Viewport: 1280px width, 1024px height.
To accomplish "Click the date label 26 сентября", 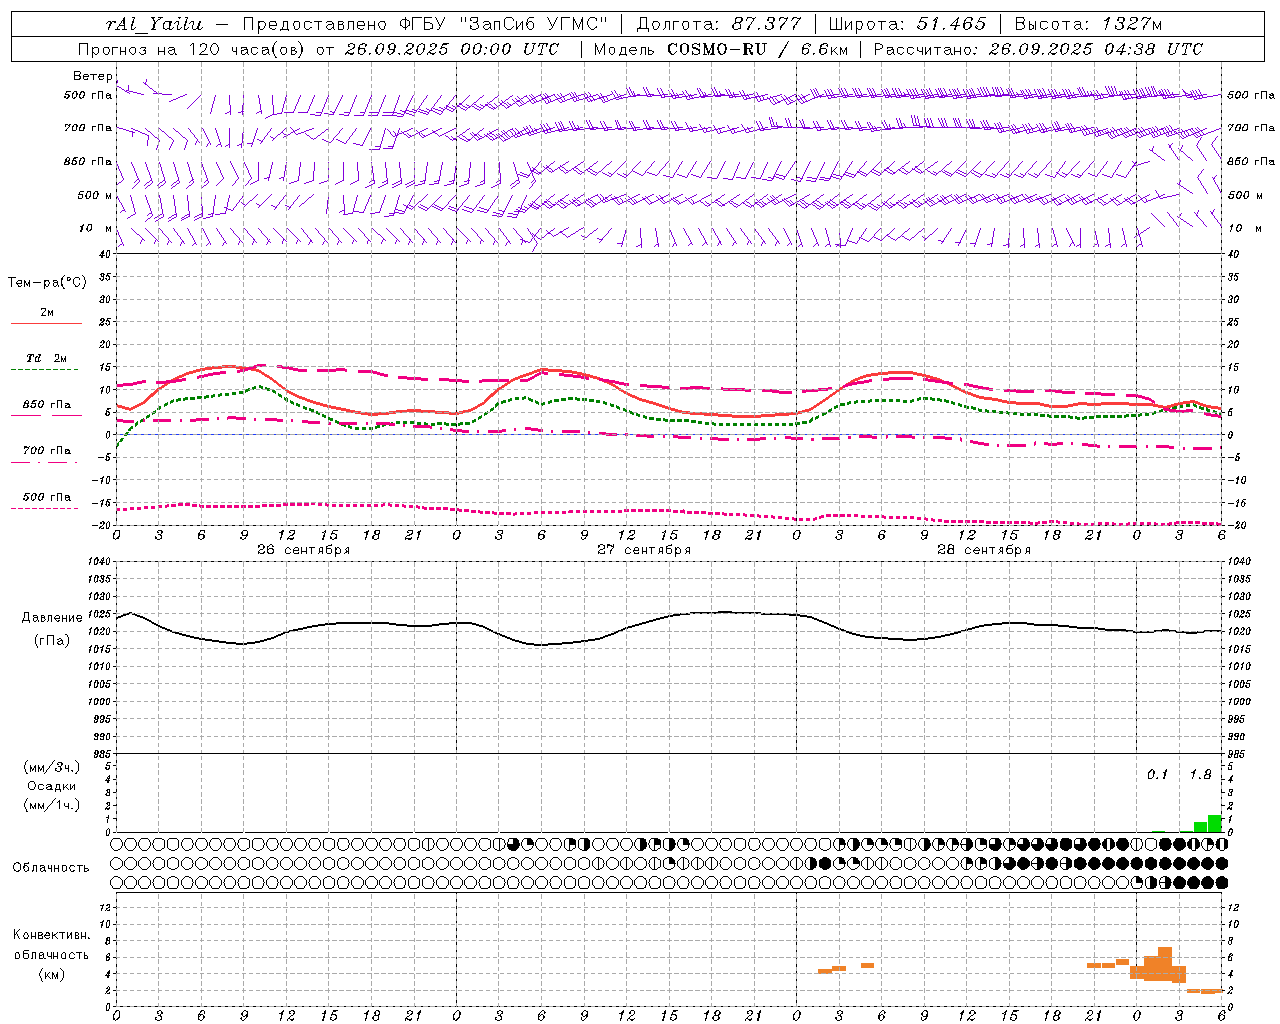I will click(x=303, y=550).
